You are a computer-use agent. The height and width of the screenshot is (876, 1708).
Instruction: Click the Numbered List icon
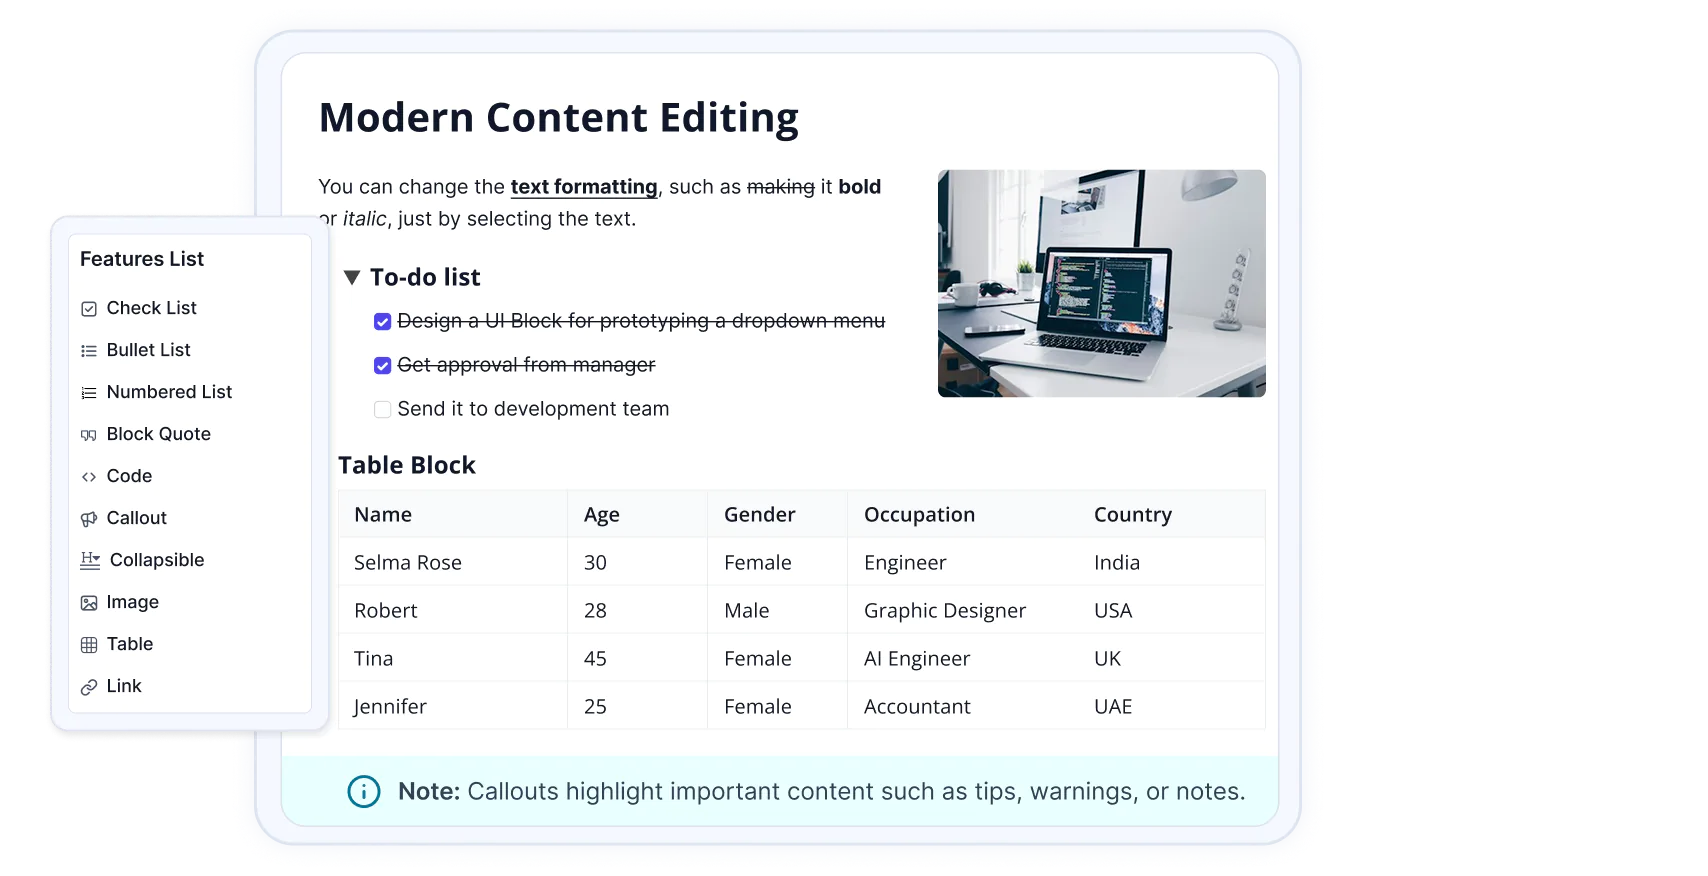89,393
